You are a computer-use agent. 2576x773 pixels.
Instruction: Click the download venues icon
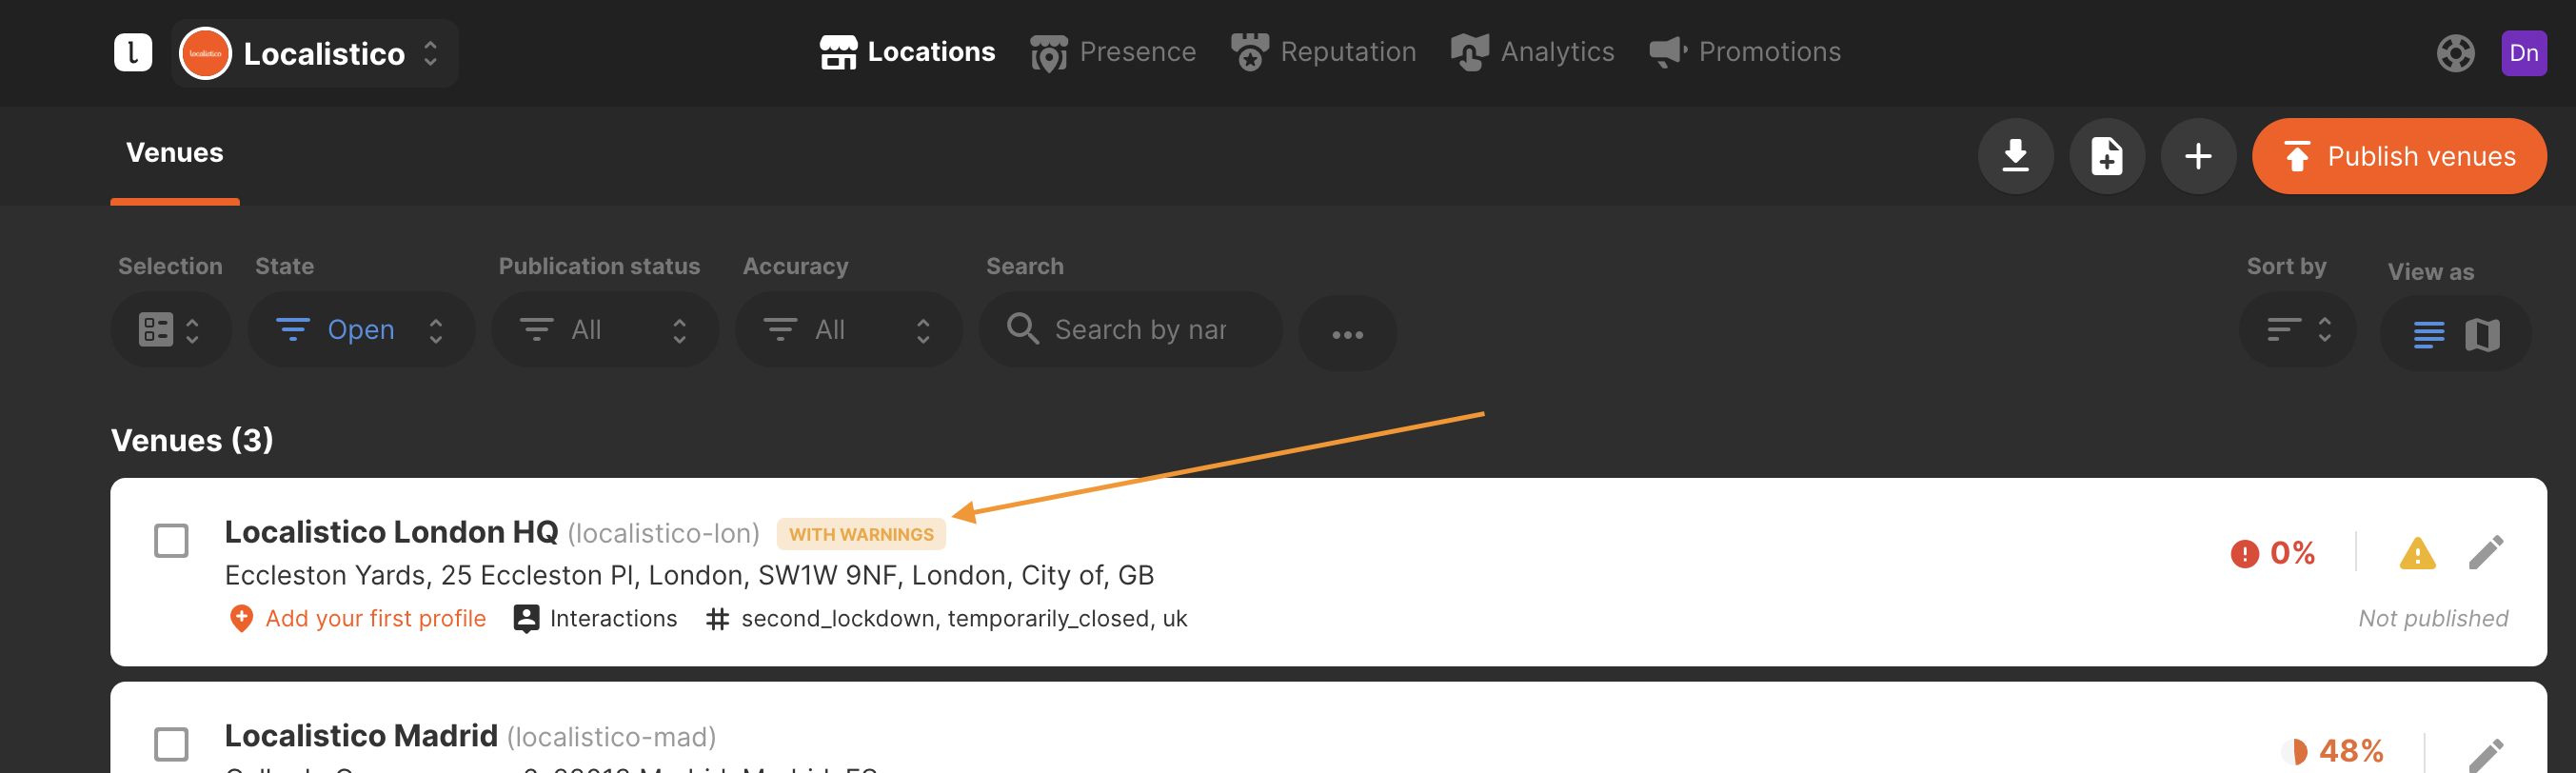[2016, 156]
